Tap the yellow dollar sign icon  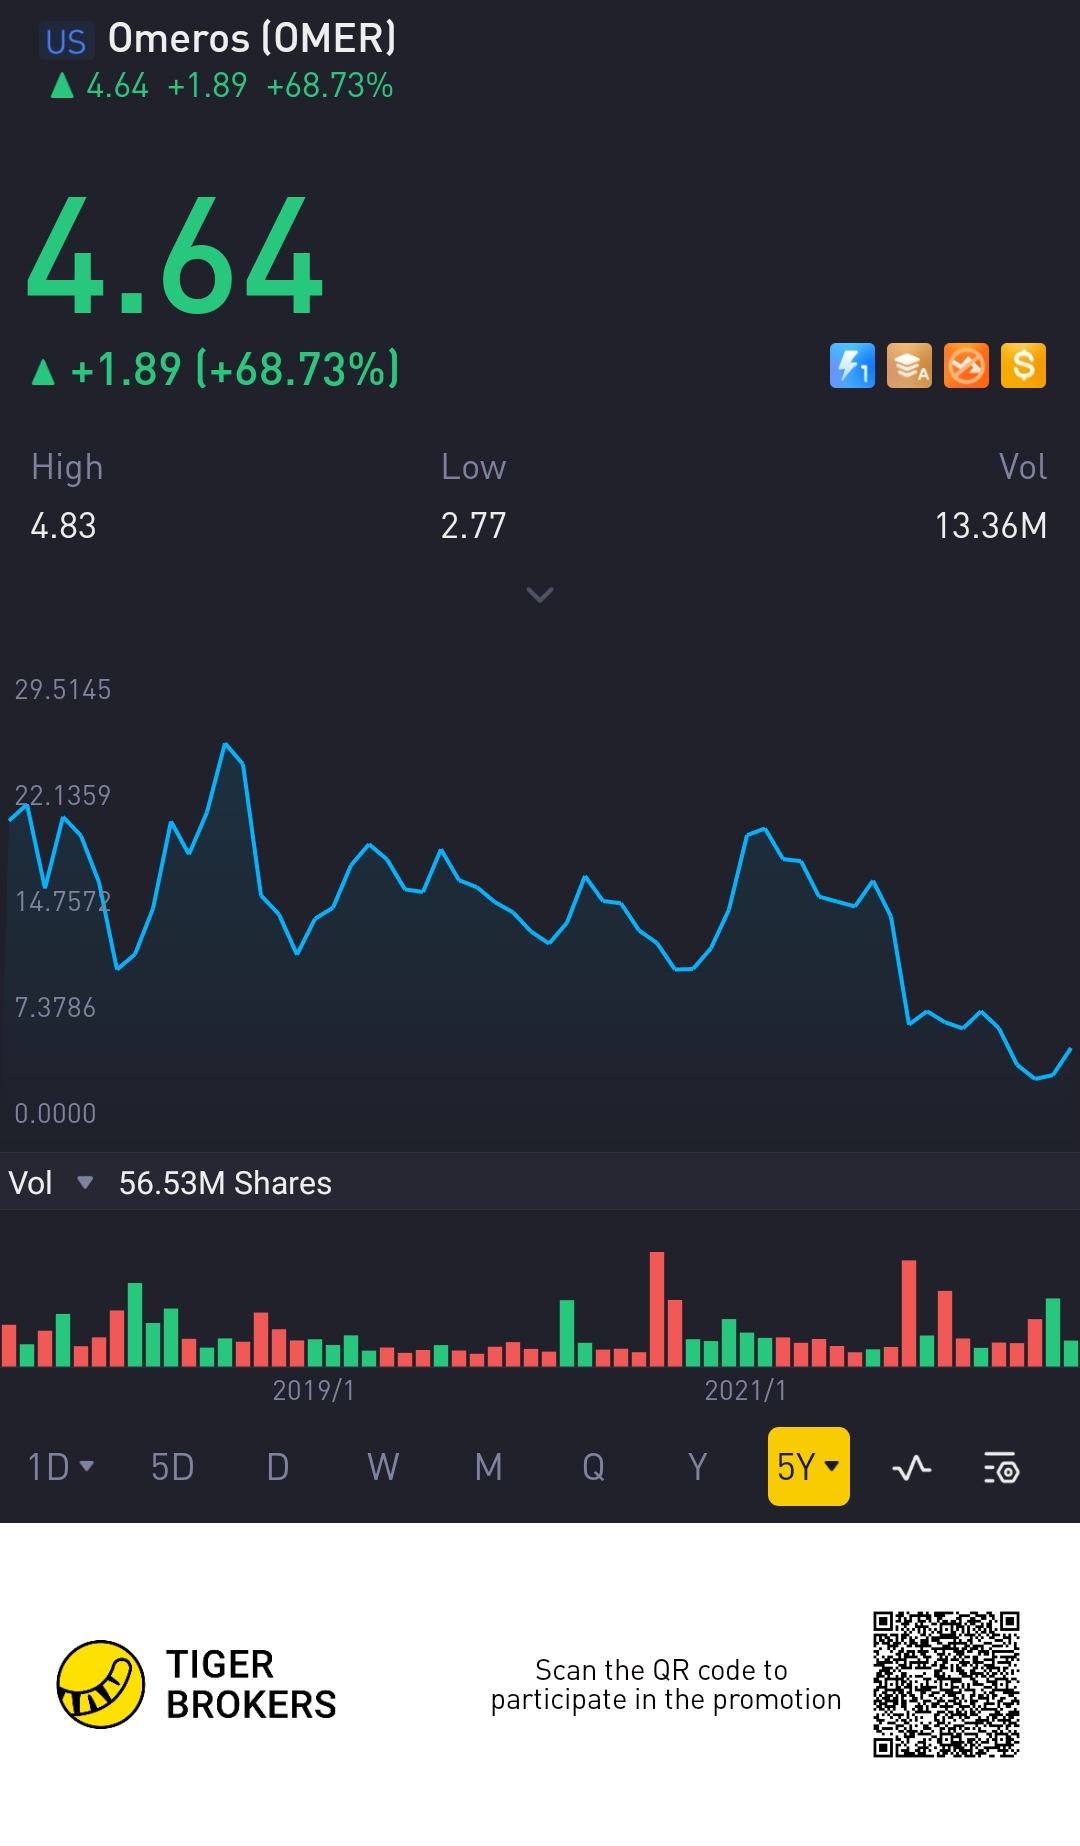tap(1023, 366)
